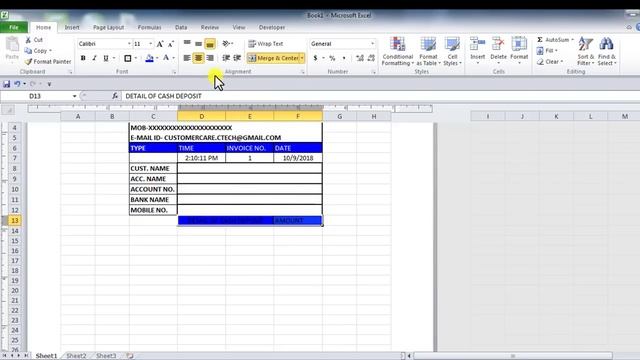
Task: Toggle Top Align
Action: [187, 44]
